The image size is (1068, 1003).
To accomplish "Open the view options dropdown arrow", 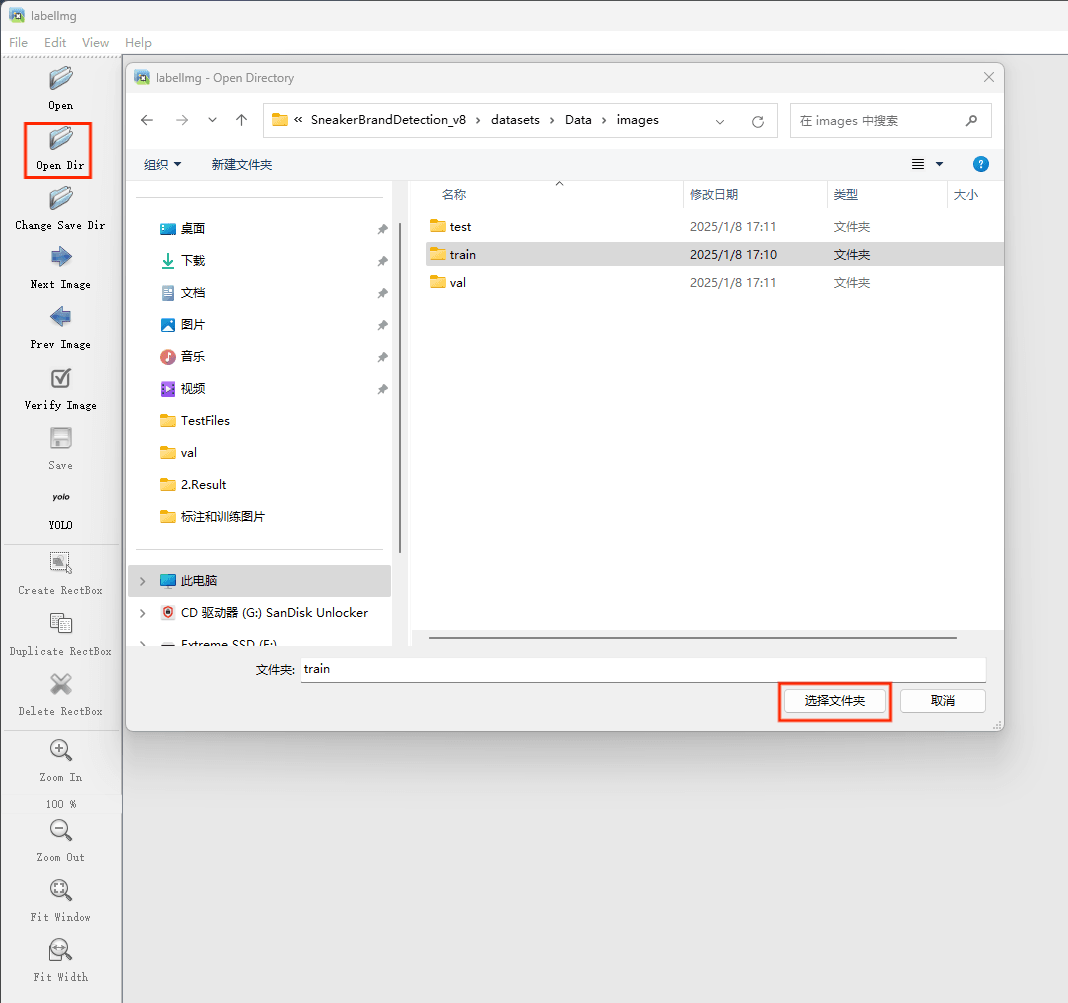I will tap(939, 164).
